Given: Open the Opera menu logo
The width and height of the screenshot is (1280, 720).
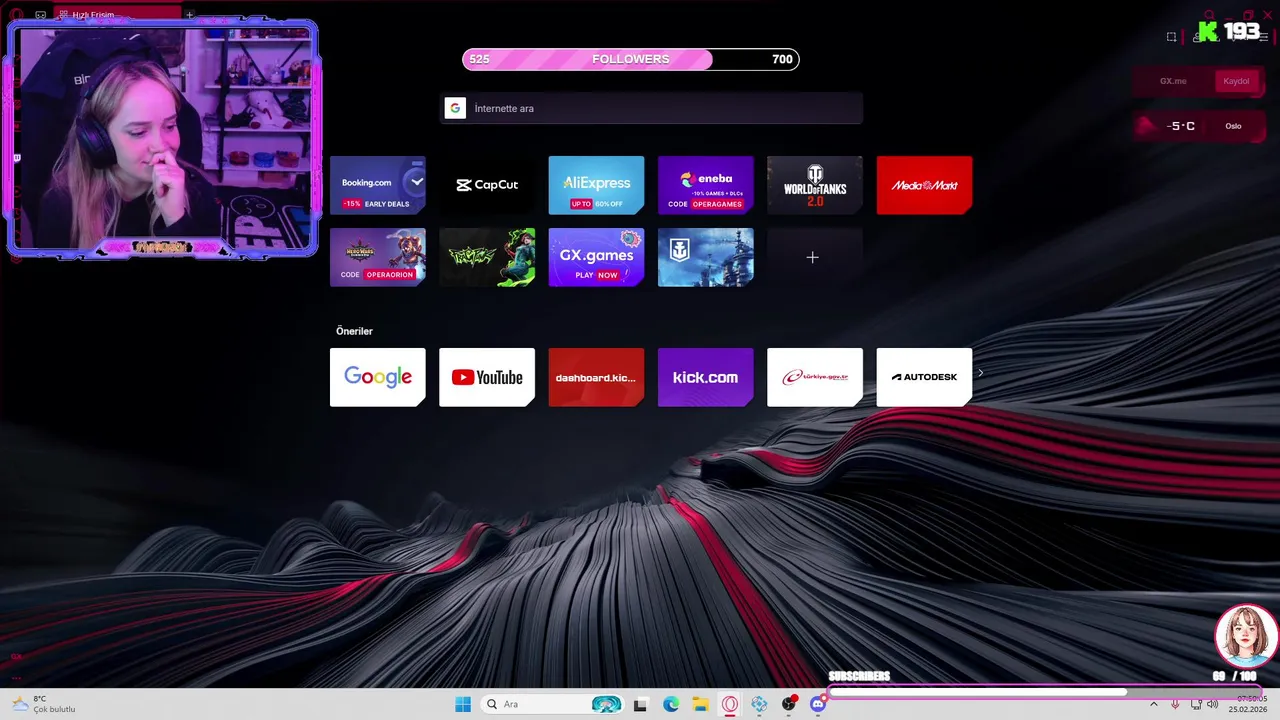Looking at the screenshot, I should coord(16,15).
